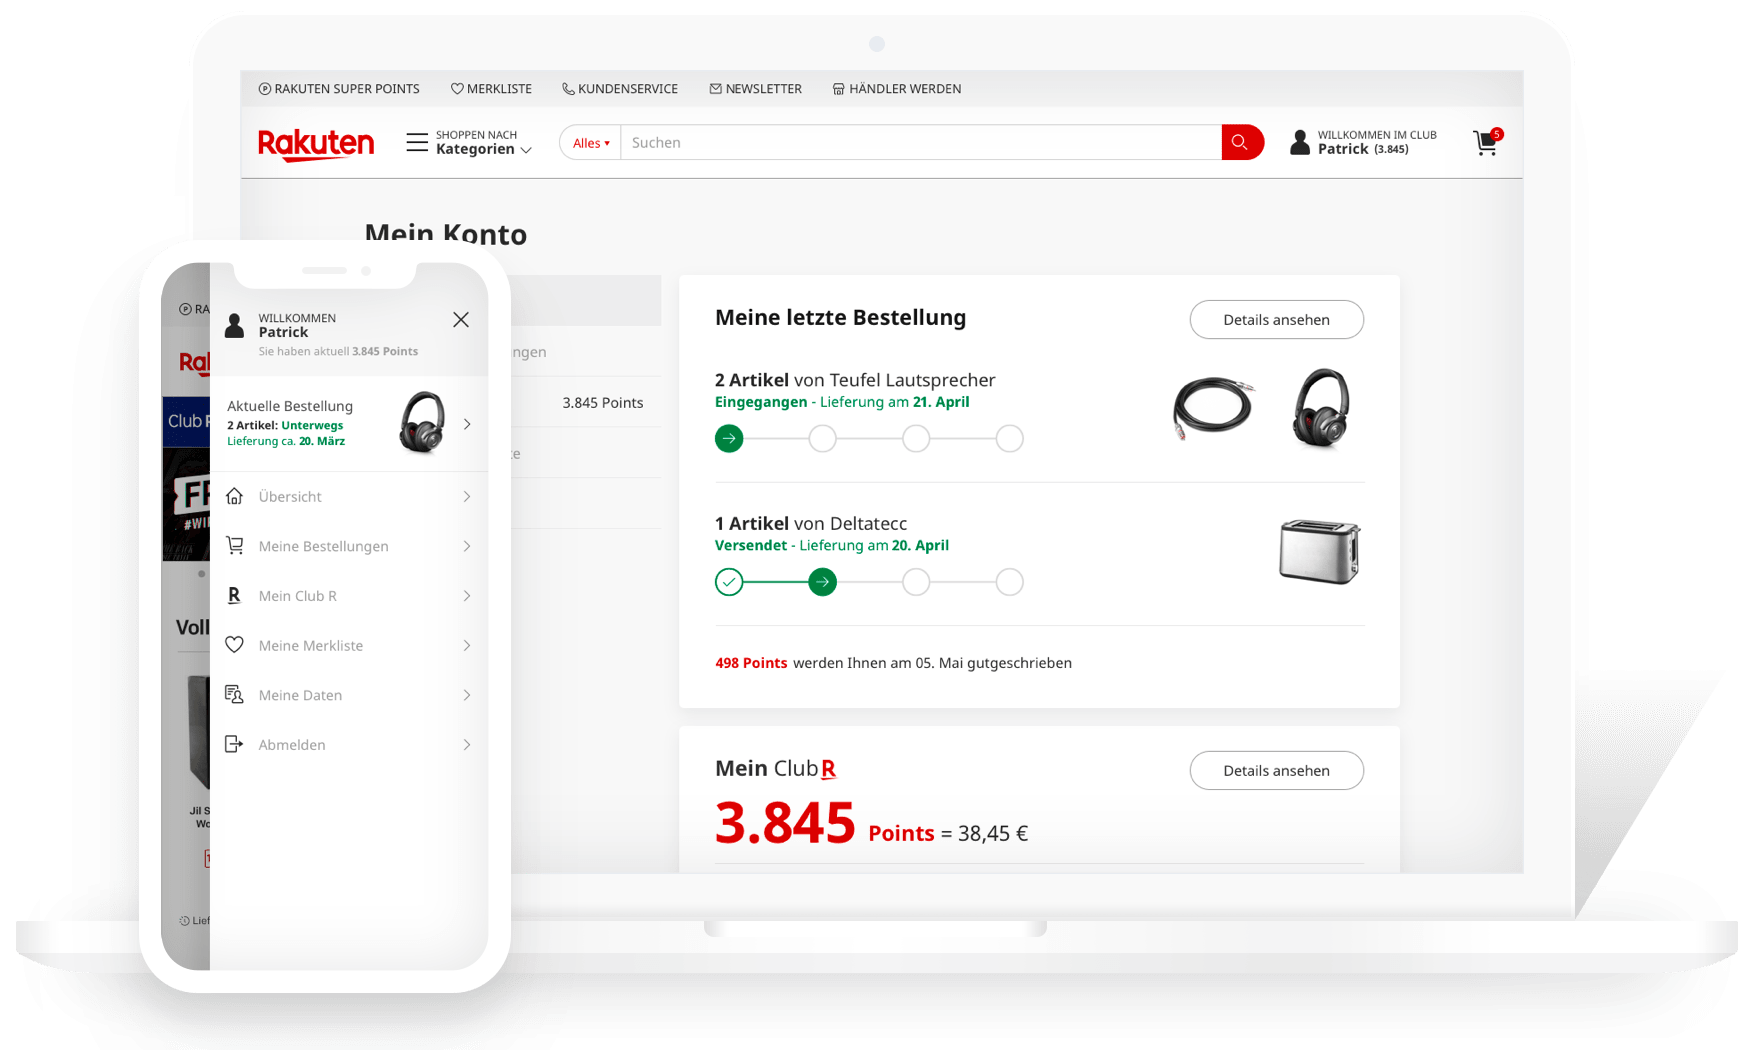Click Patrick (3.845) account label
1755x1050 pixels.
point(1363,149)
